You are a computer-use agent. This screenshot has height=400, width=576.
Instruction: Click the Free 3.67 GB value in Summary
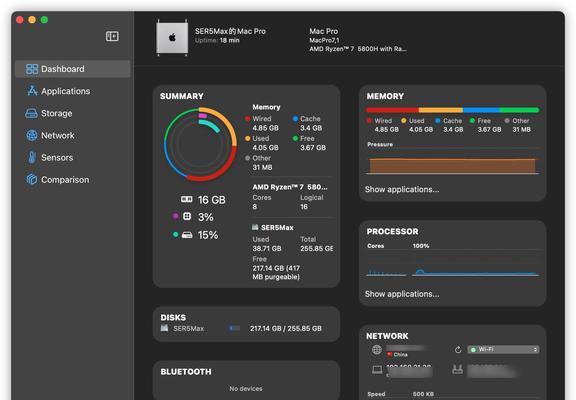click(313, 148)
